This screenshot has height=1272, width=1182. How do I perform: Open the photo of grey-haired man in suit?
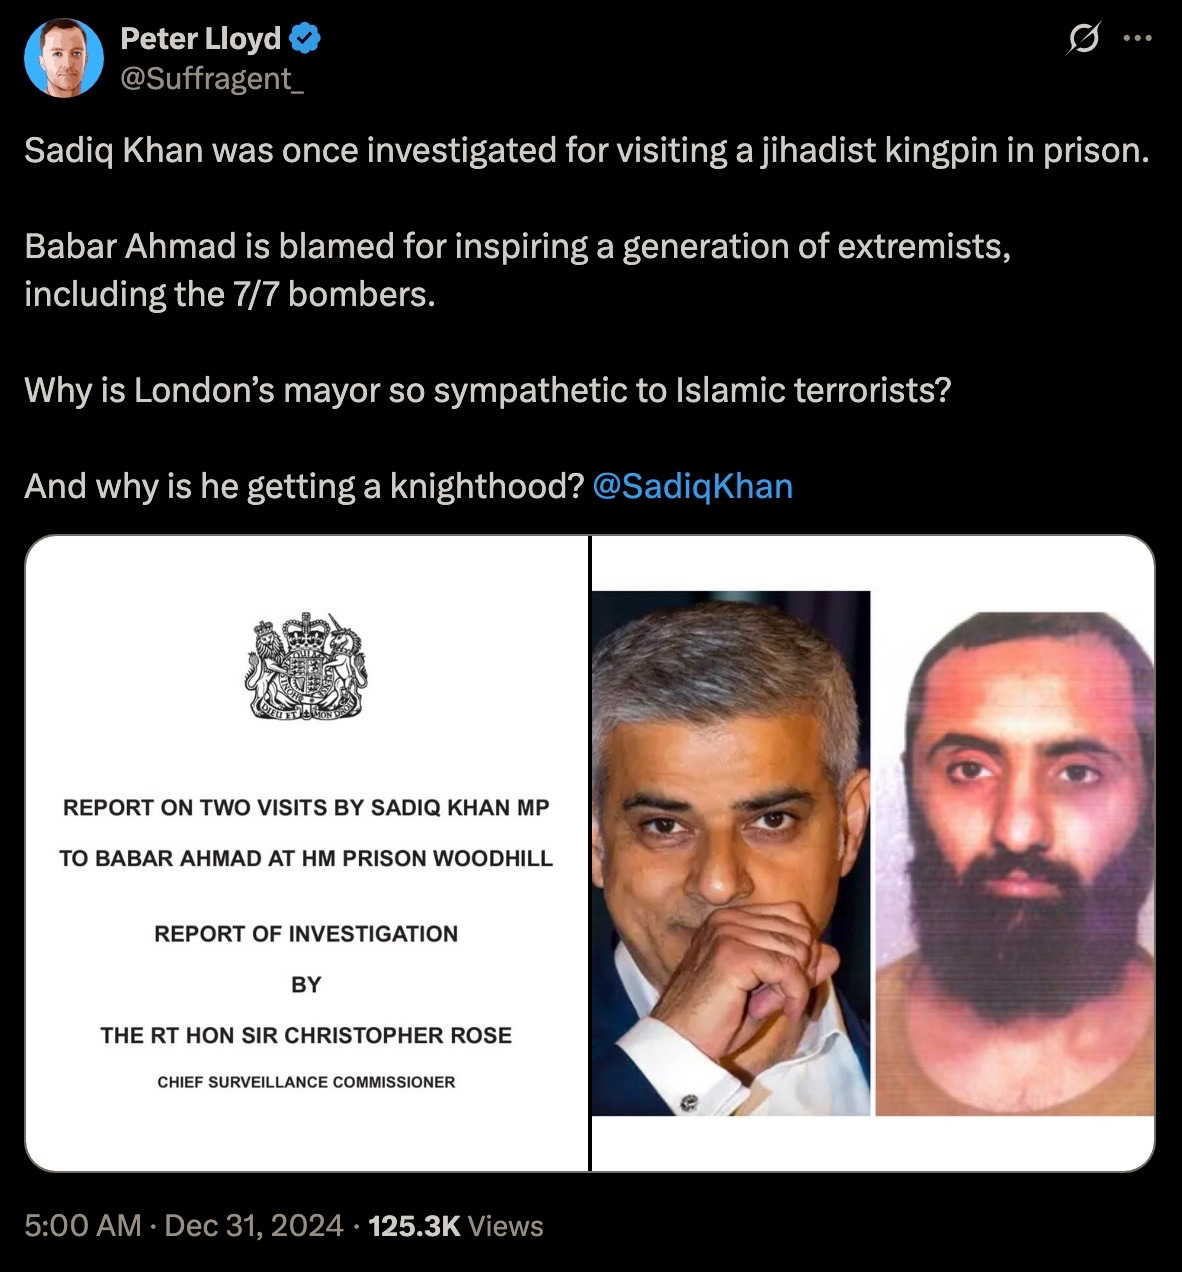731,853
